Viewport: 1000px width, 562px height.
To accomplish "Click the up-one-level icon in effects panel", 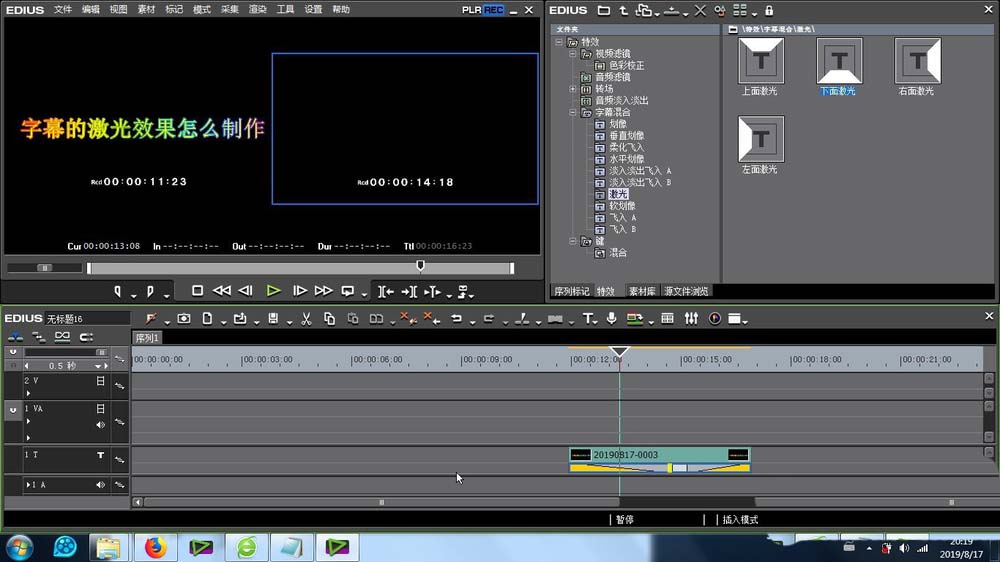I will [x=623, y=10].
